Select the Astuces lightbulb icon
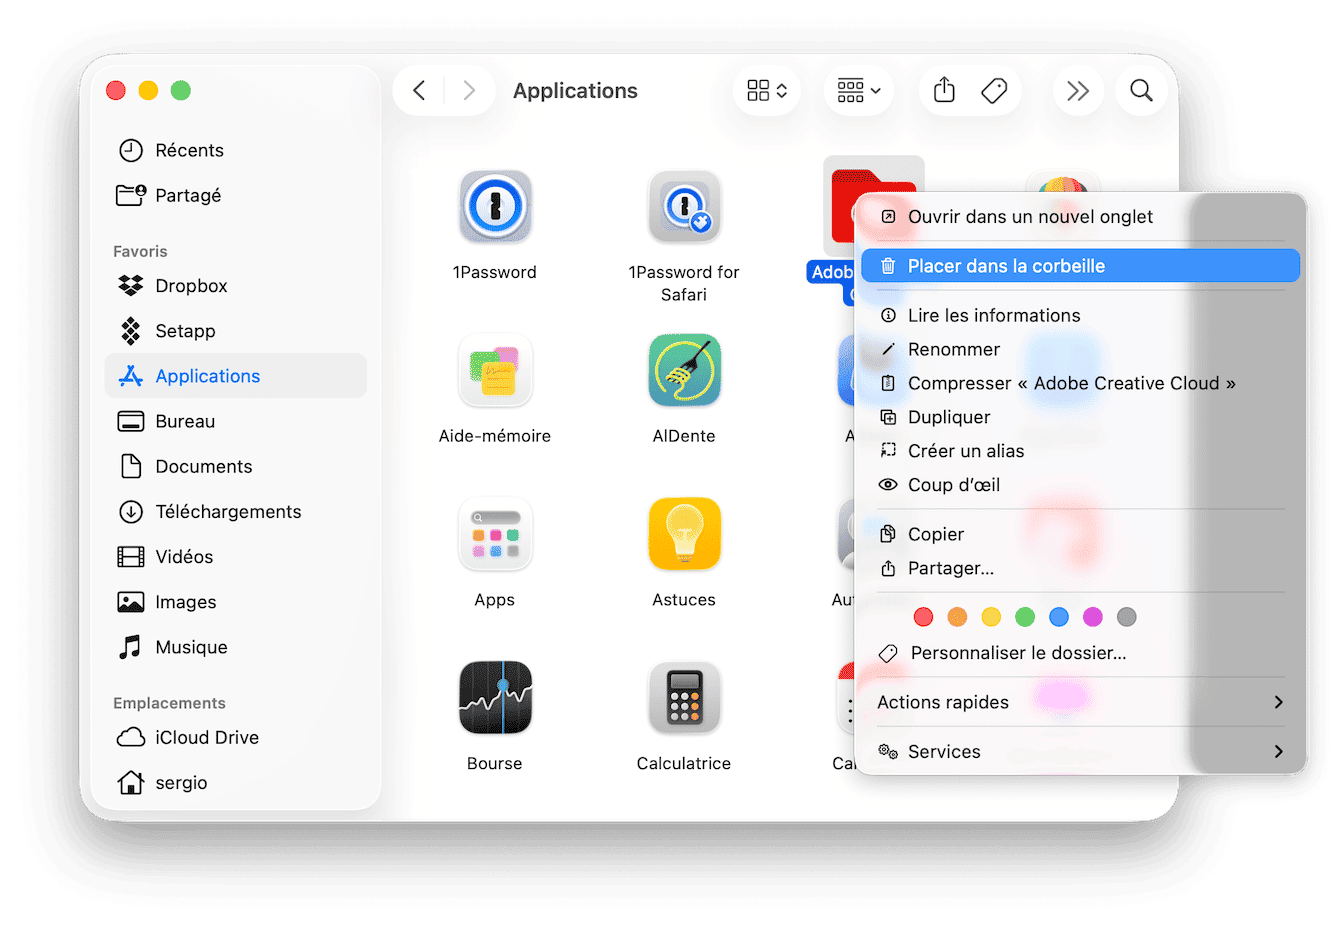This screenshot has width=1340, height=926. click(x=684, y=535)
